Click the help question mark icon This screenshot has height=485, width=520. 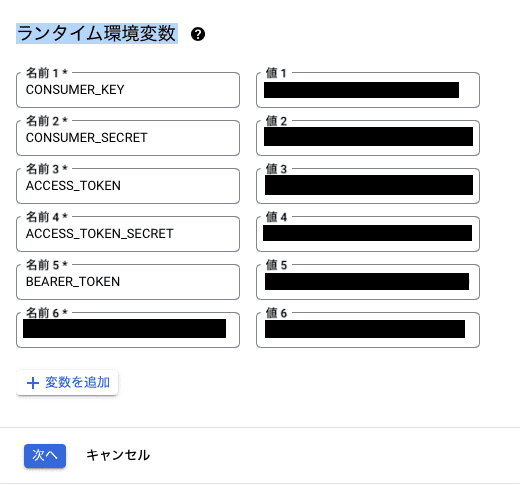tap(198, 34)
